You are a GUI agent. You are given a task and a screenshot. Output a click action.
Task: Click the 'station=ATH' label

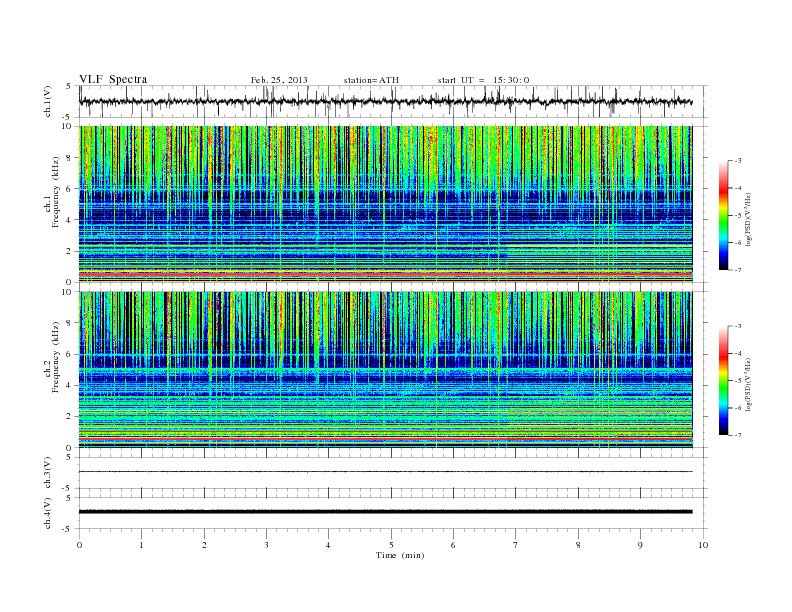[371, 80]
